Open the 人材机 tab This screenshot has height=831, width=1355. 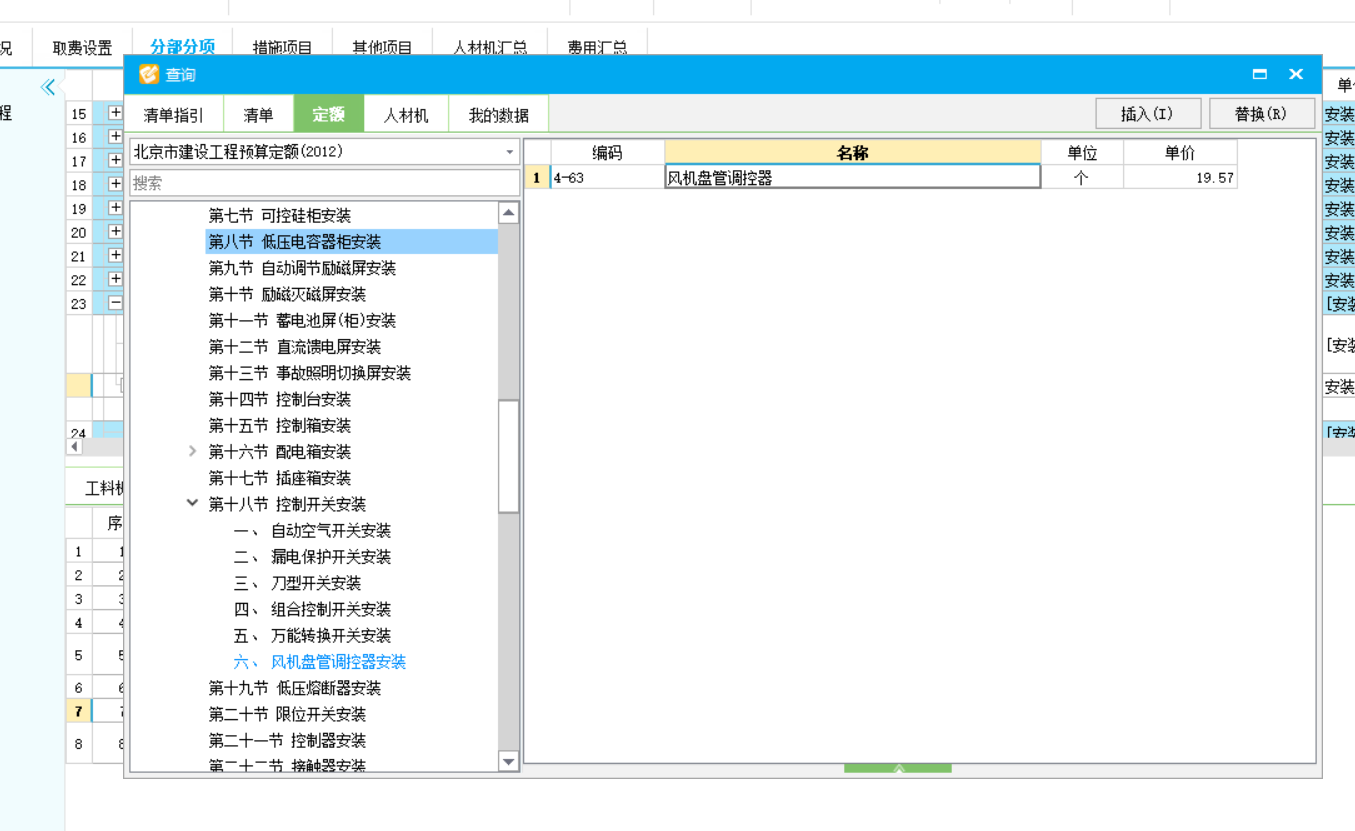(406, 114)
